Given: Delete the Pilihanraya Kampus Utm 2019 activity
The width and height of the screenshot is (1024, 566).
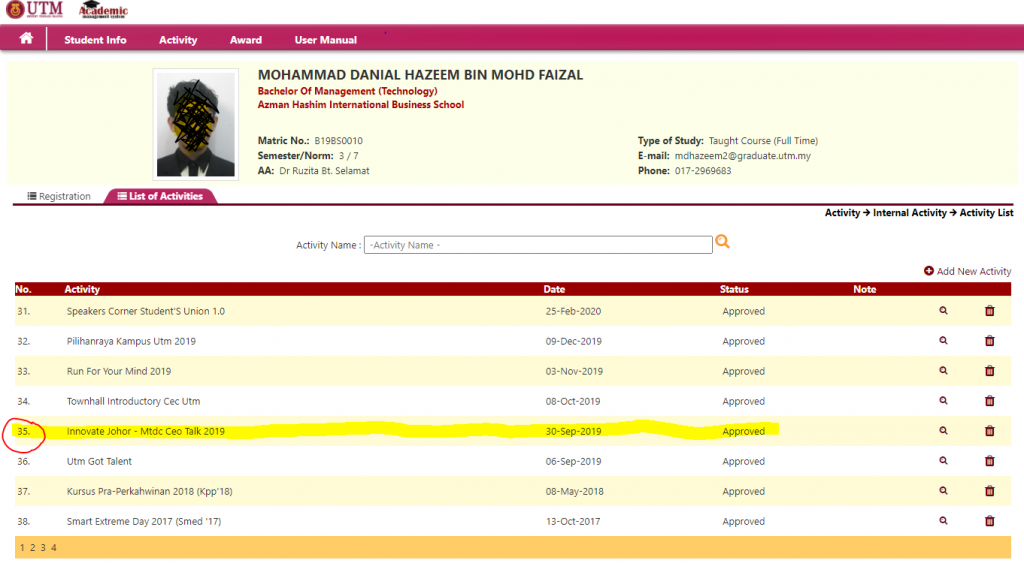Looking at the screenshot, I should 989,341.
